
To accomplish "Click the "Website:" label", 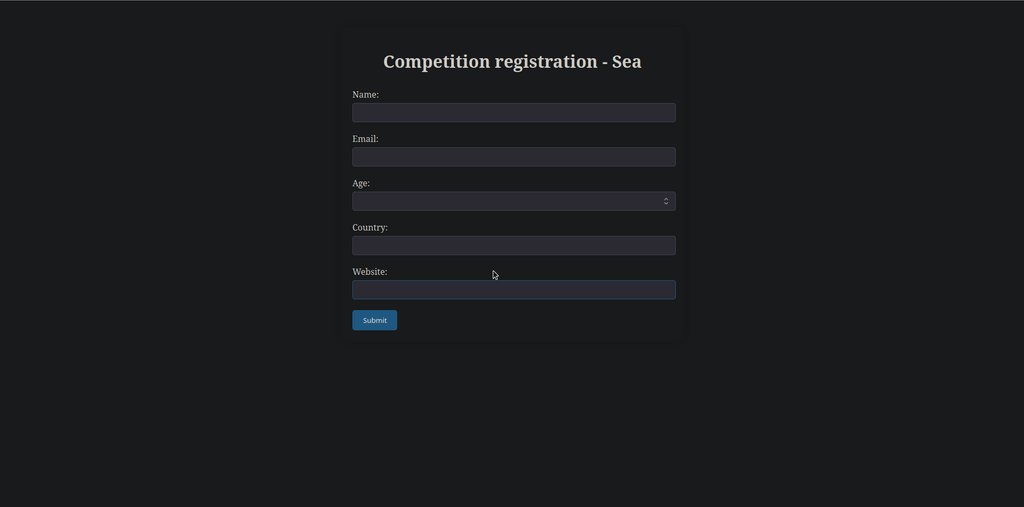I will (x=370, y=272).
